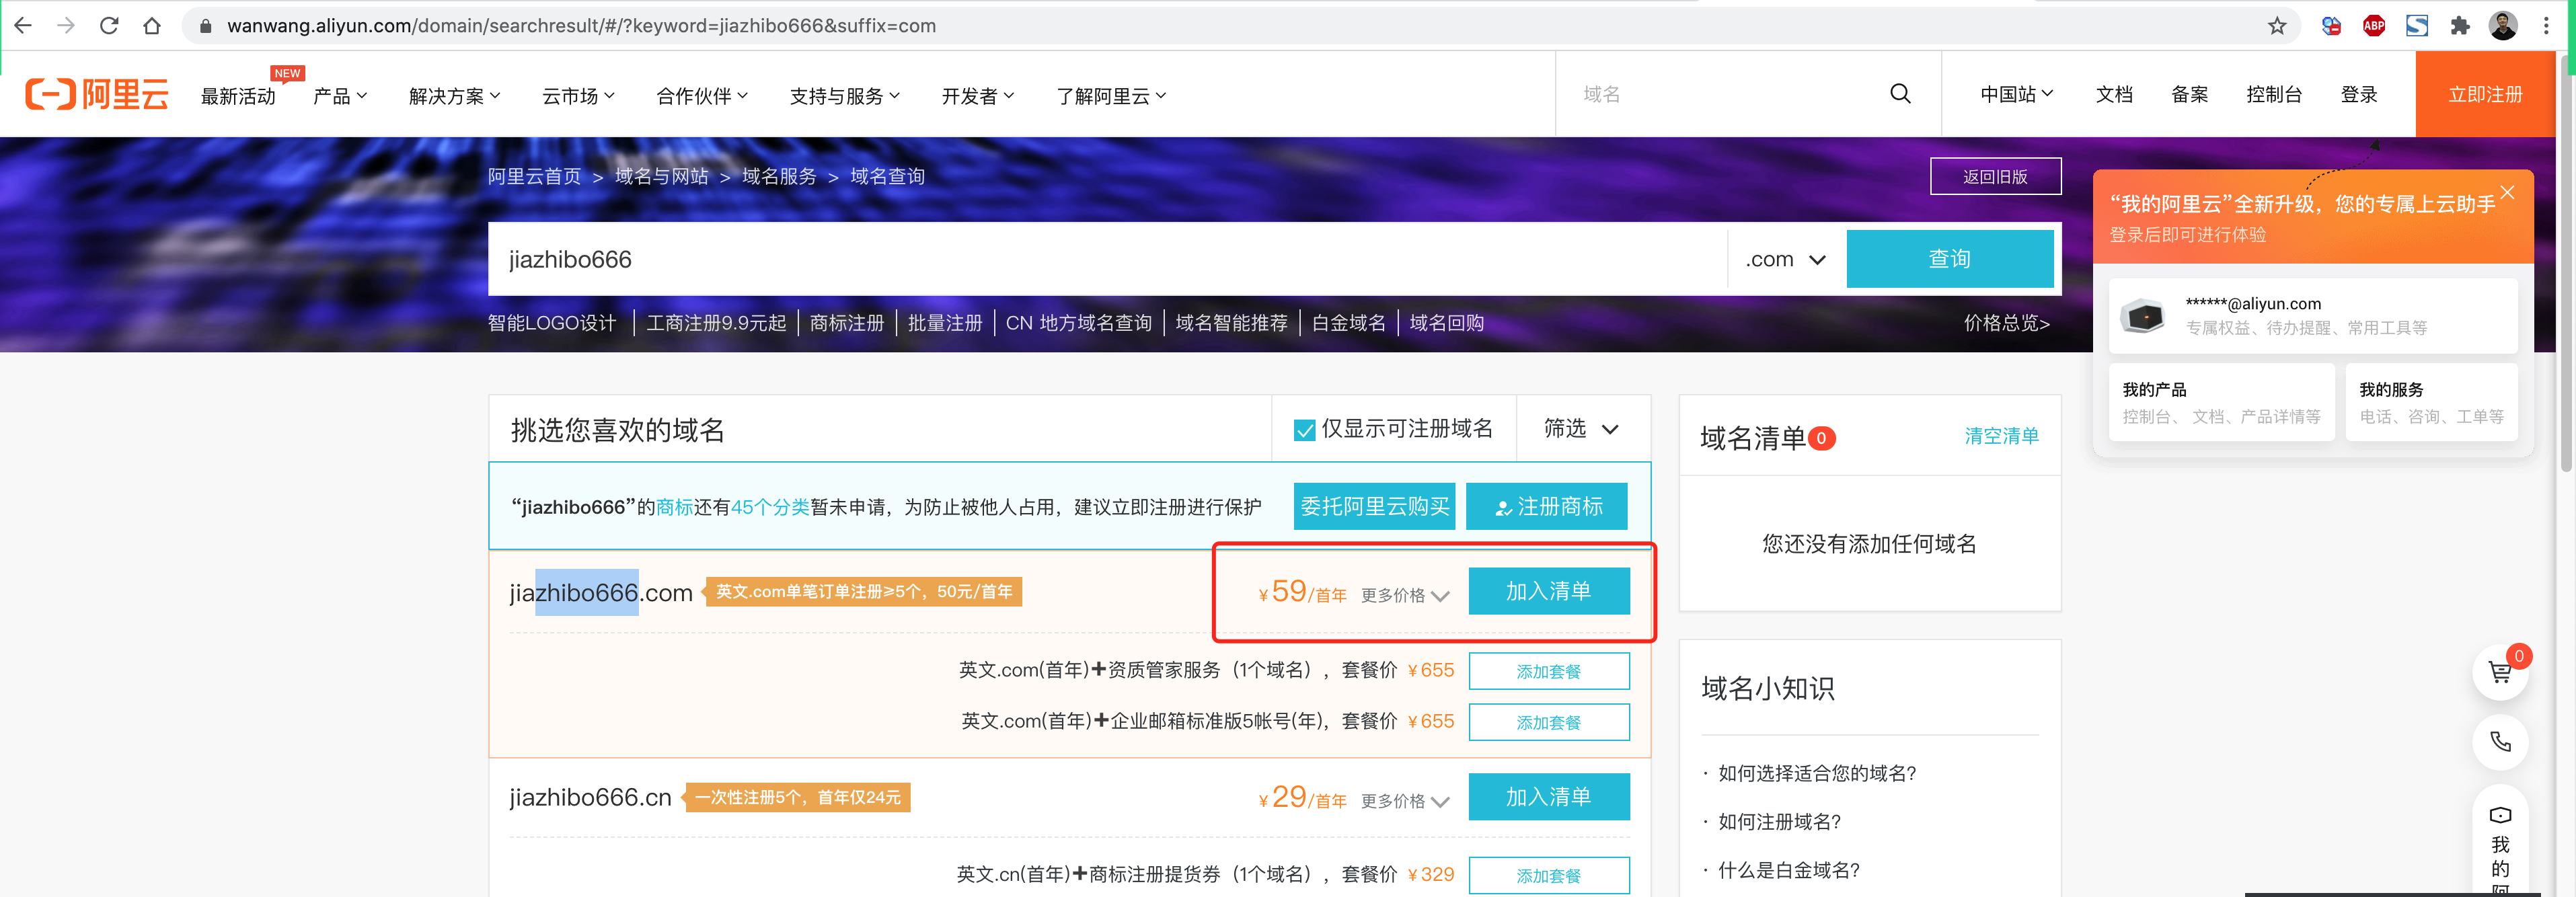Add jiazhibo666.com via 加入清单
This screenshot has width=2576, height=897.
pos(1548,591)
